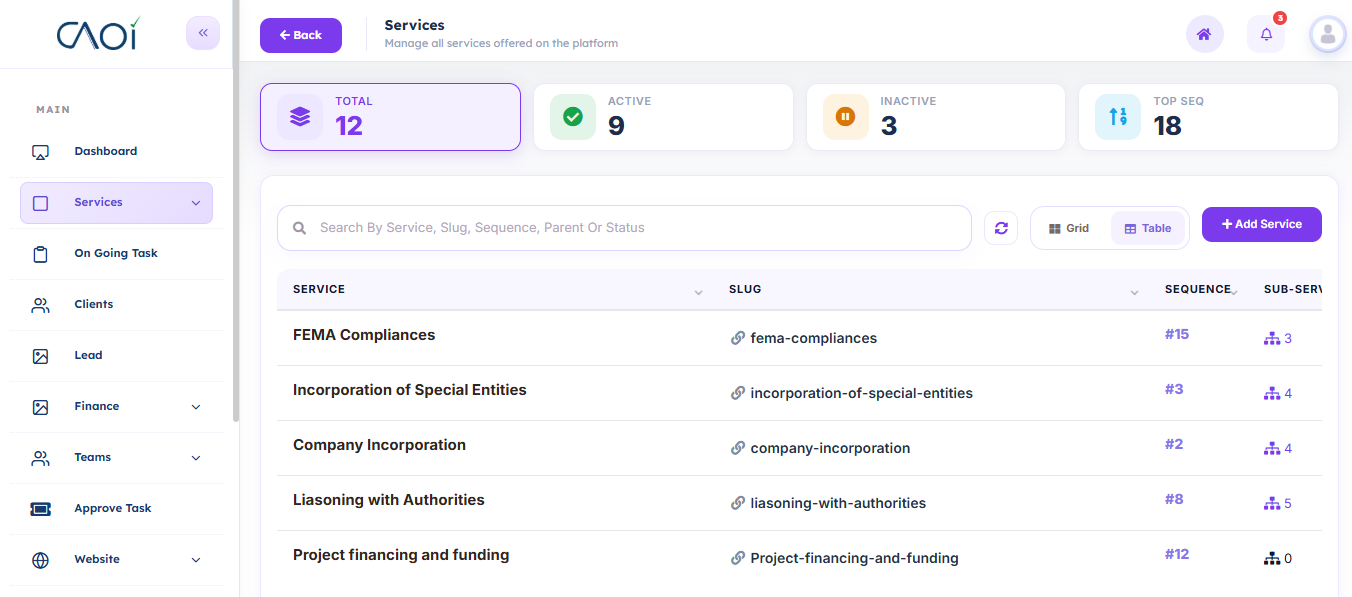This screenshot has width=1352, height=597.
Task: Select the Active 9 stat card
Action: [x=663, y=117]
